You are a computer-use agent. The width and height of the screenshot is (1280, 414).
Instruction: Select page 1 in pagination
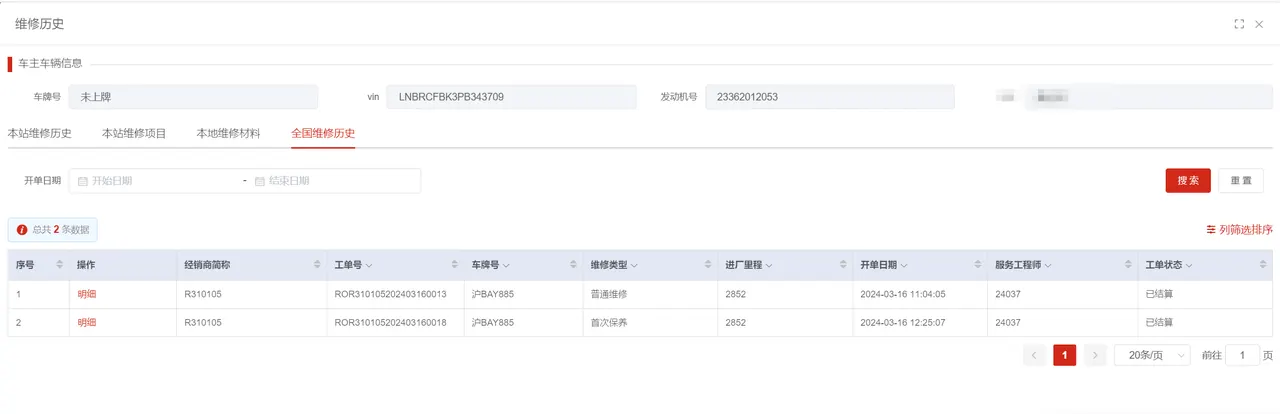[1065, 355]
